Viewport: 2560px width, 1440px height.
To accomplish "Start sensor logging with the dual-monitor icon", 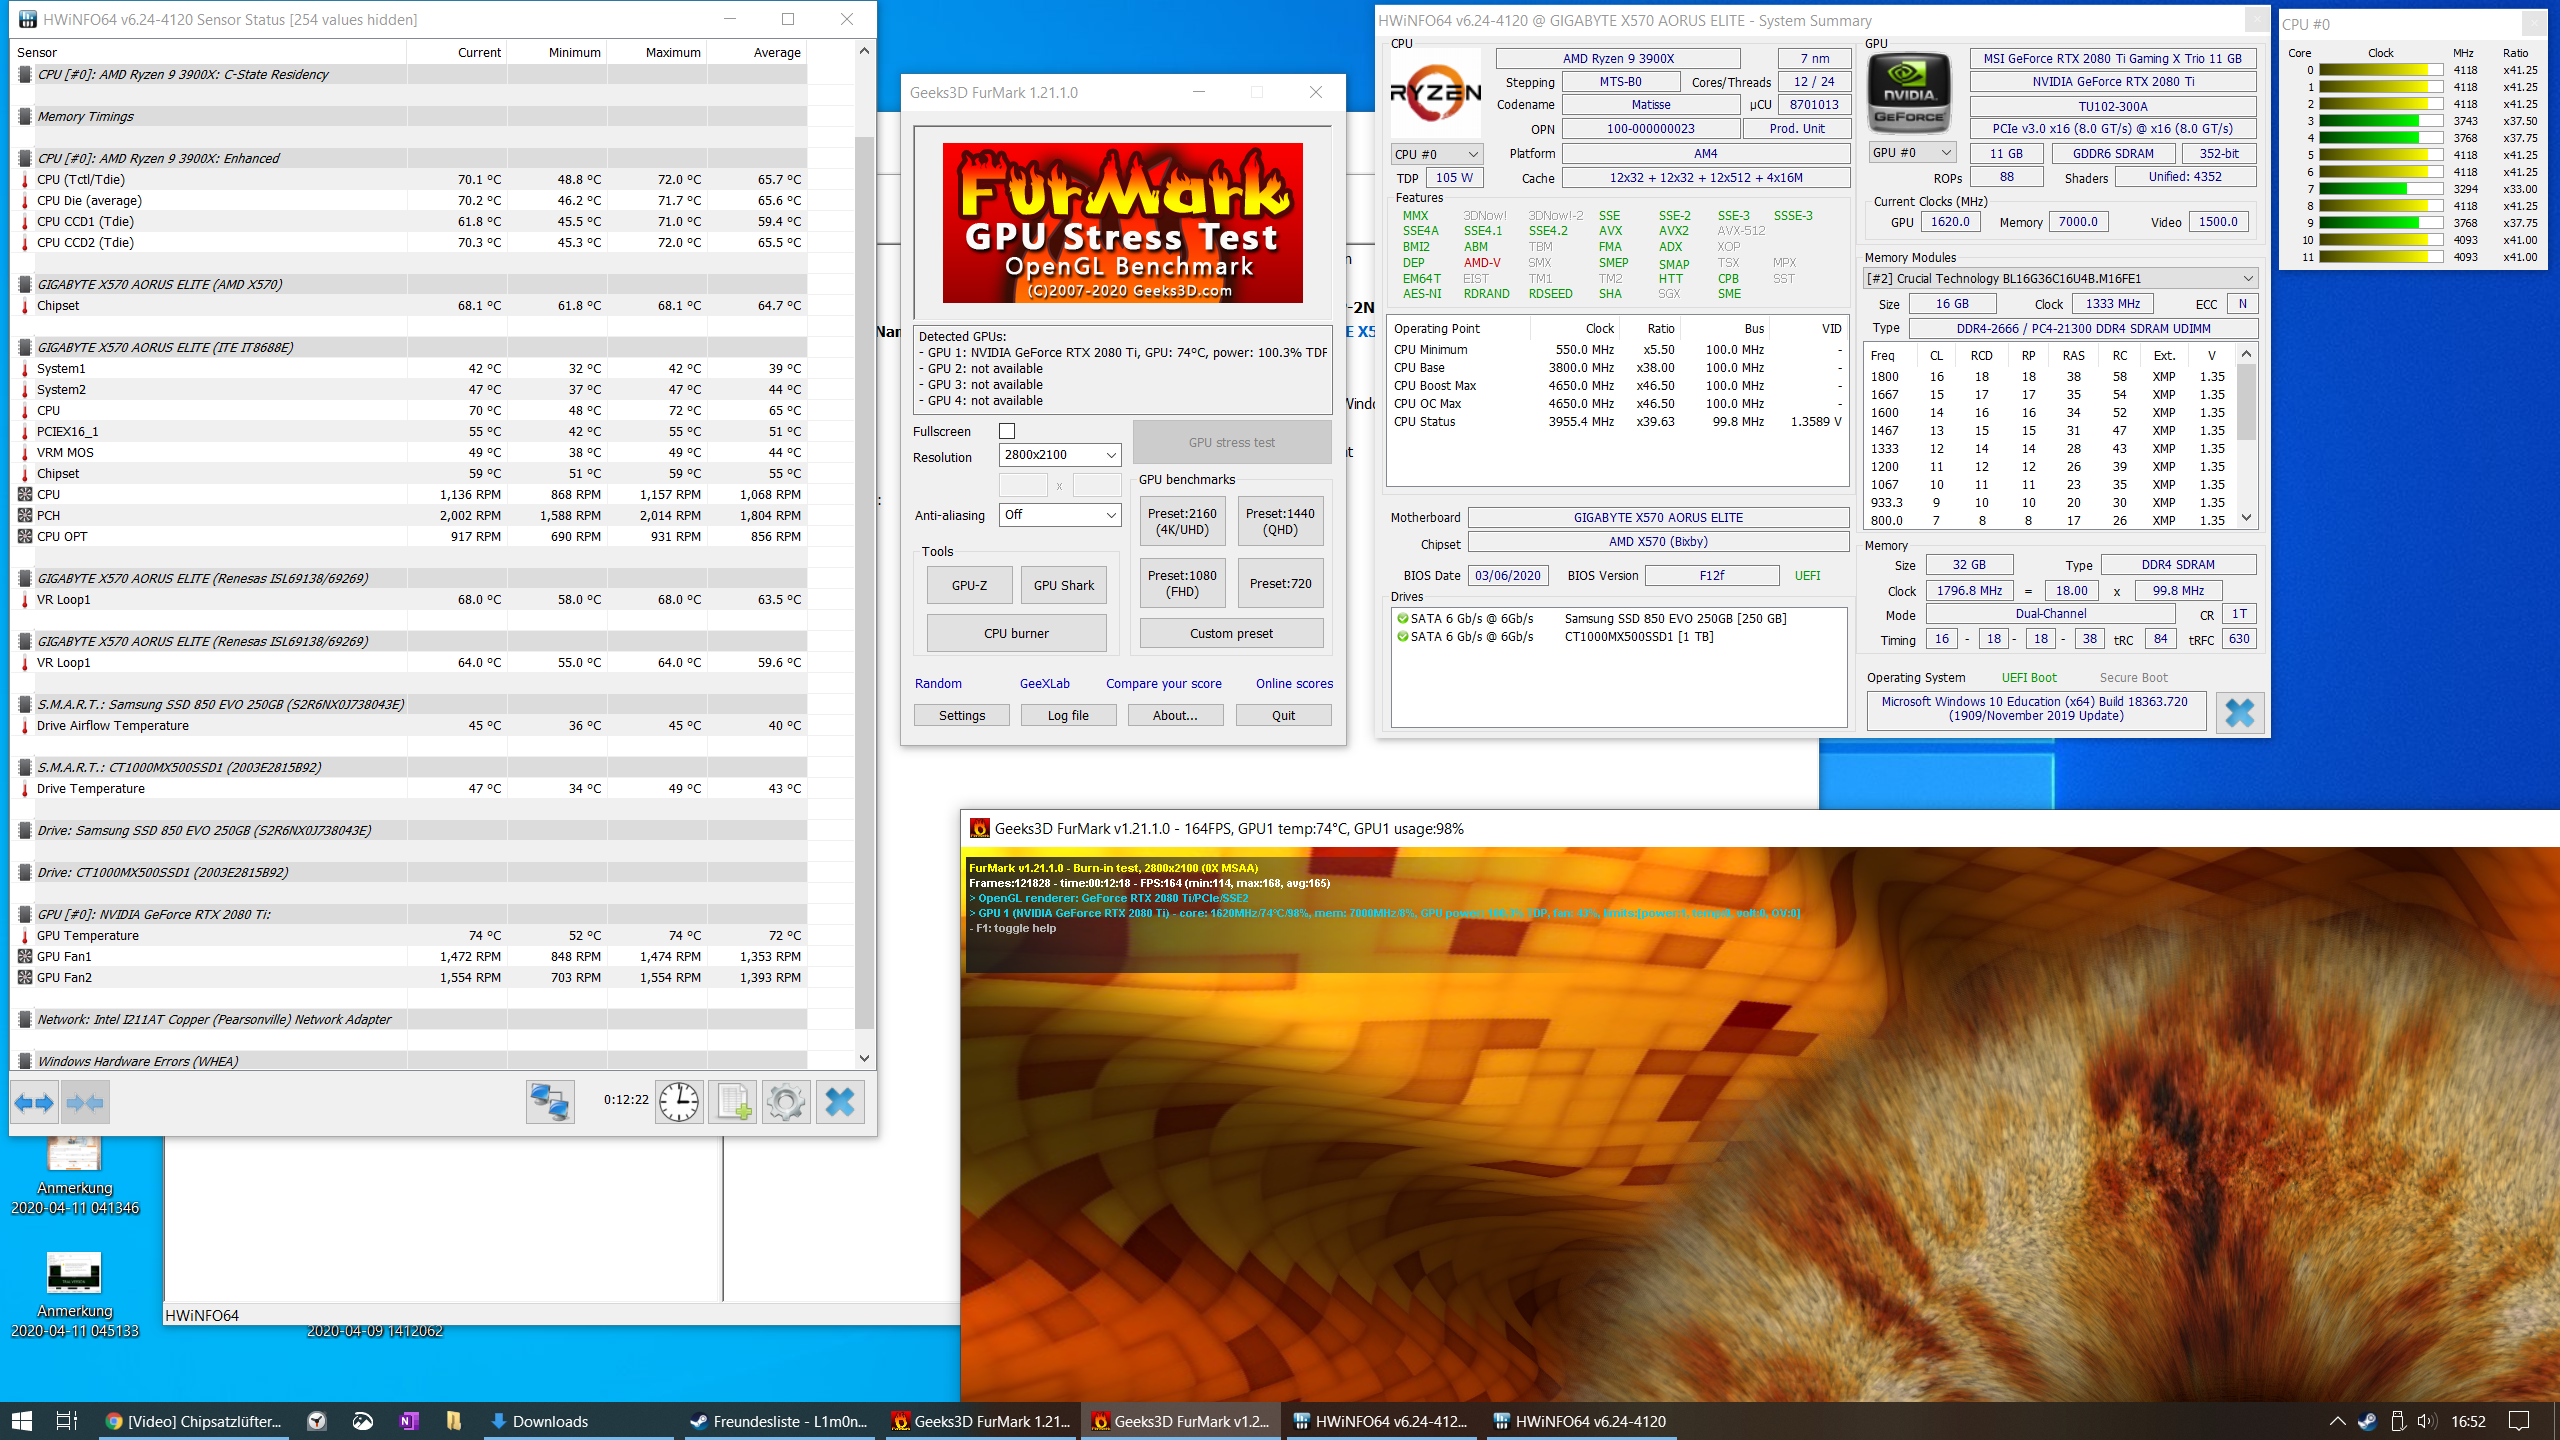I will (x=551, y=1102).
